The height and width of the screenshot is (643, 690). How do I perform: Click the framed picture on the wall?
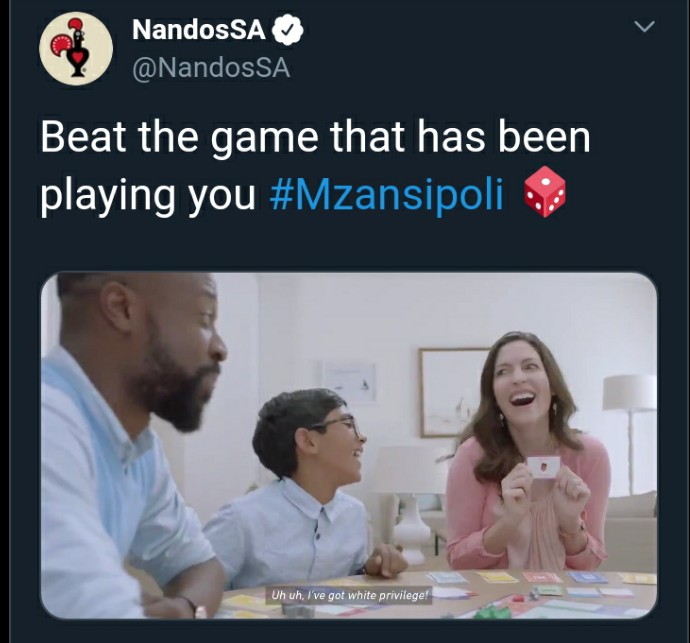453,392
